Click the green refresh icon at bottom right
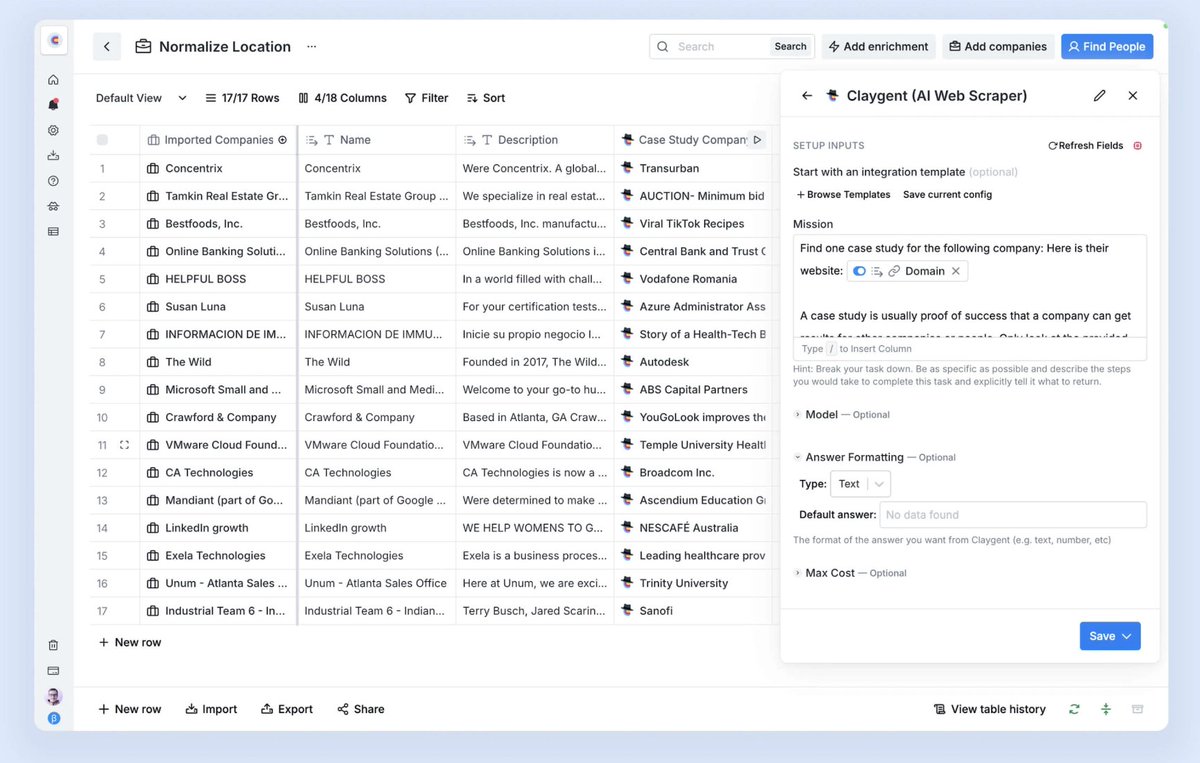The height and width of the screenshot is (763, 1200). tap(1074, 709)
